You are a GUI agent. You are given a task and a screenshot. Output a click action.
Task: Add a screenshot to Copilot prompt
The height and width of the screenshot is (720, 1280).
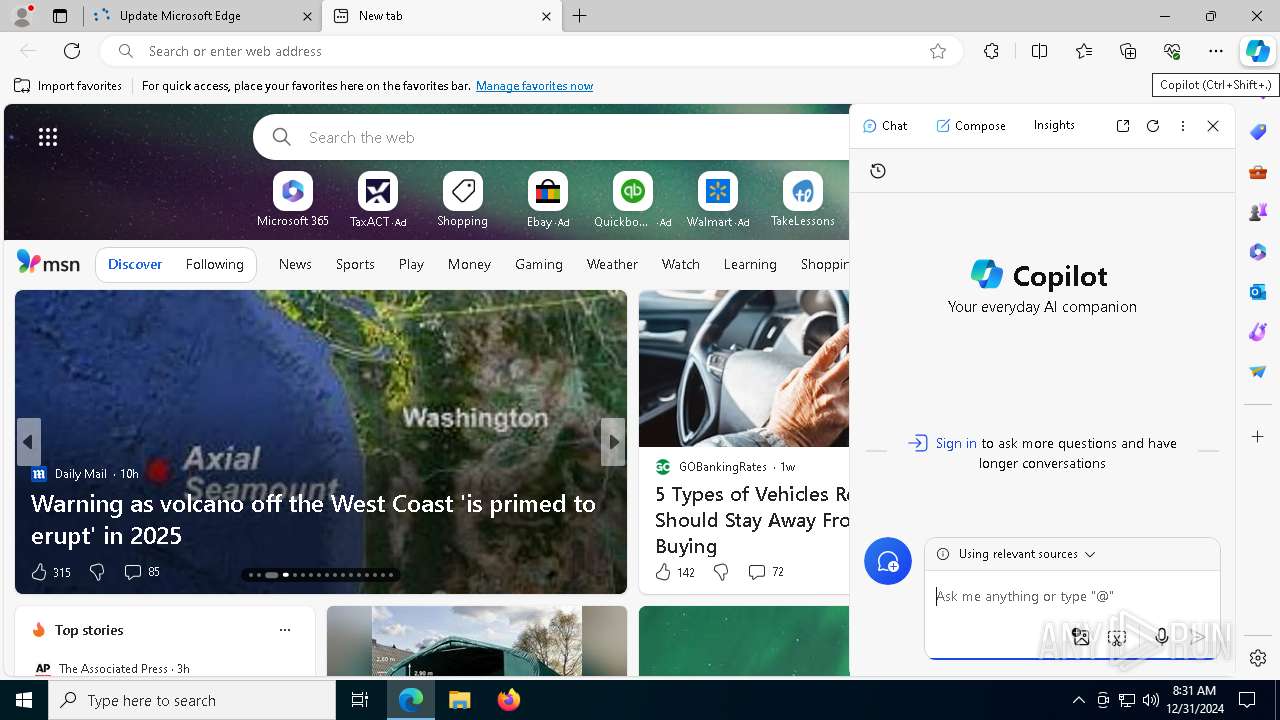pos(1117,636)
